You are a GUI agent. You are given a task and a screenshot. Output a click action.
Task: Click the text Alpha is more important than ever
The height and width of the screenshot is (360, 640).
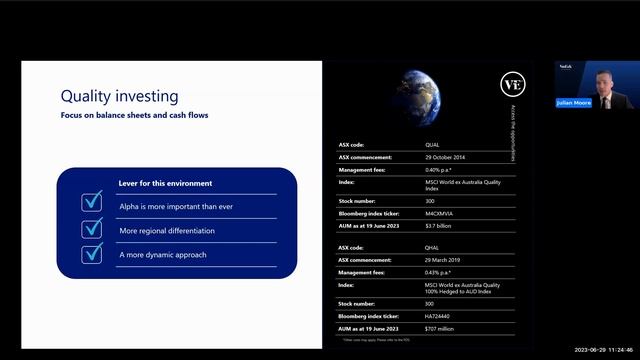[176, 207]
